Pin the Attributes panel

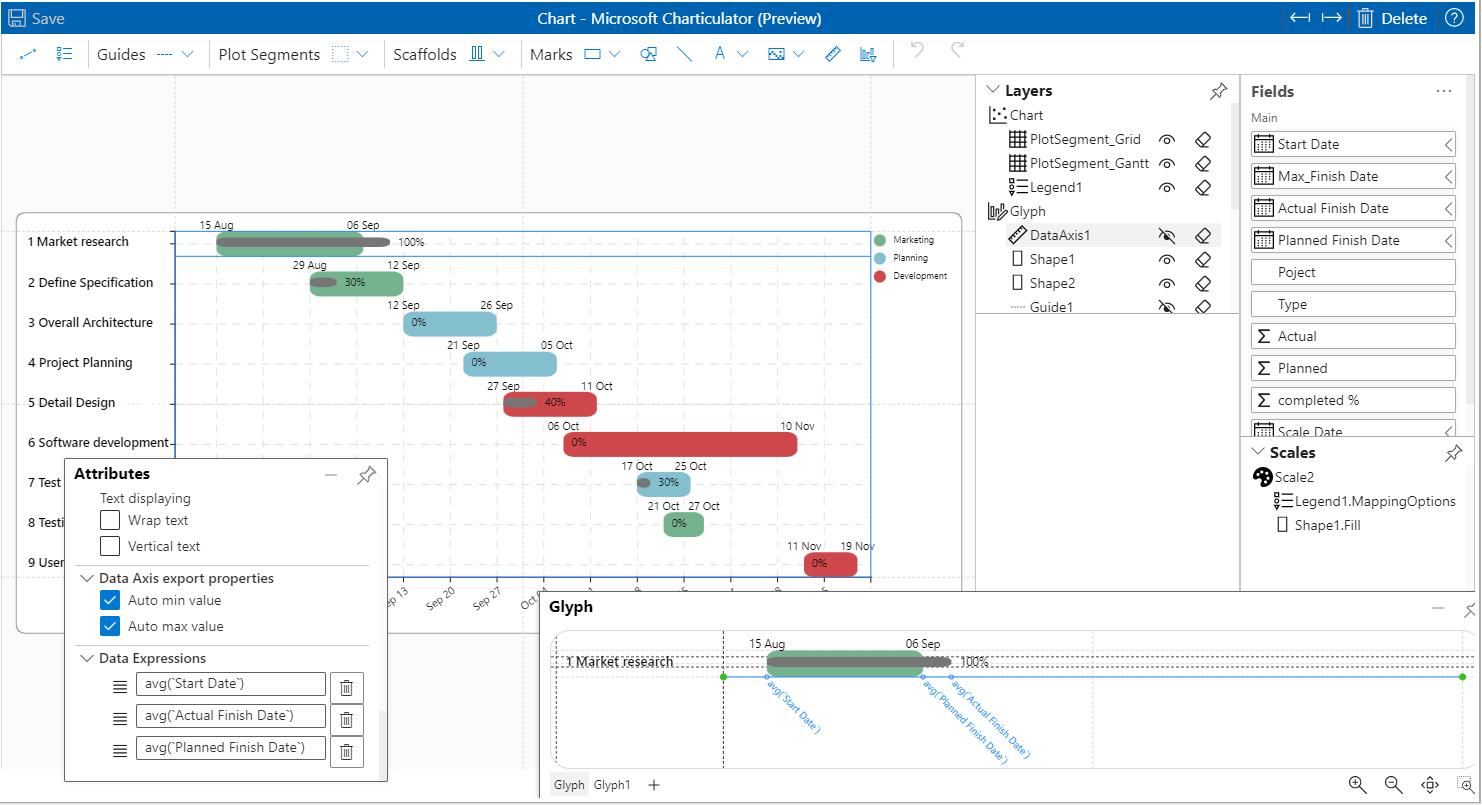[366, 475]
